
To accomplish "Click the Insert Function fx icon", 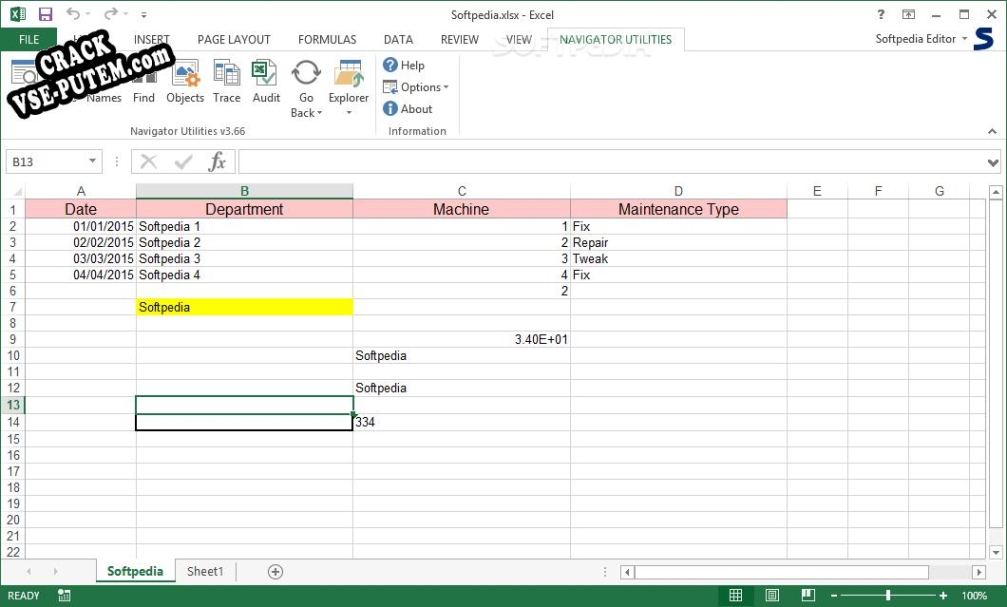I will tap(217, 161).
